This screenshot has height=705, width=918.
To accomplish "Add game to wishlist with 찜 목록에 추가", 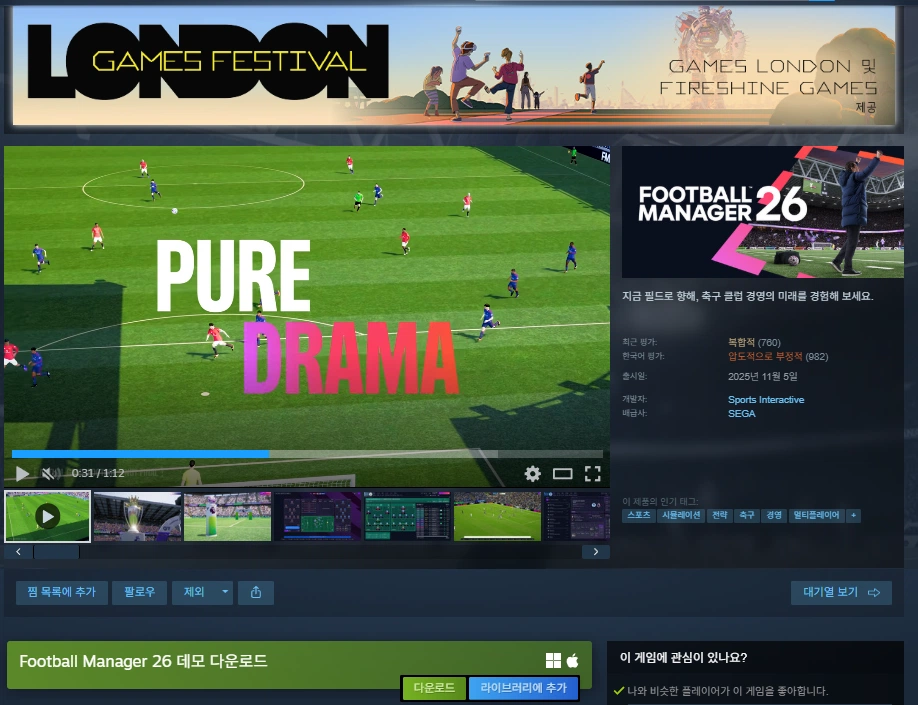I will (61, 592).
